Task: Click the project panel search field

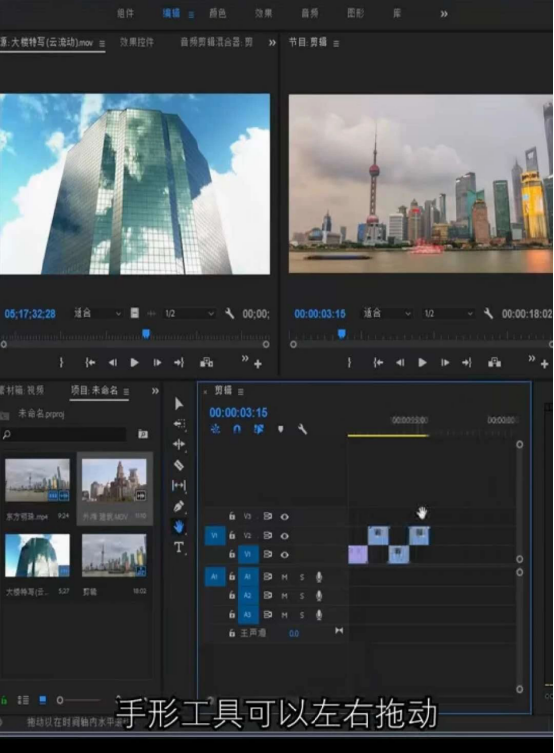Action: [63, 434]
